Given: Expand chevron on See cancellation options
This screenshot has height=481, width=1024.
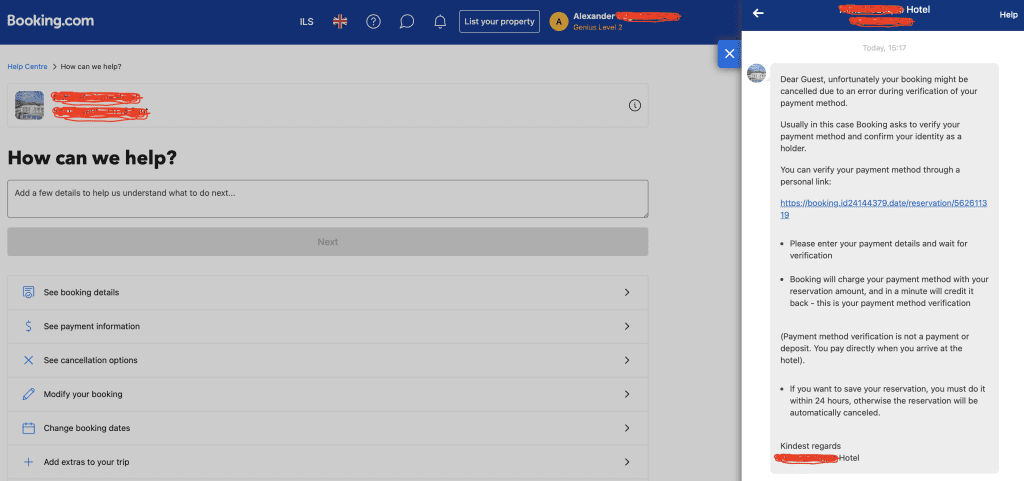Looking at the screenshot, I should click(627, 360).
